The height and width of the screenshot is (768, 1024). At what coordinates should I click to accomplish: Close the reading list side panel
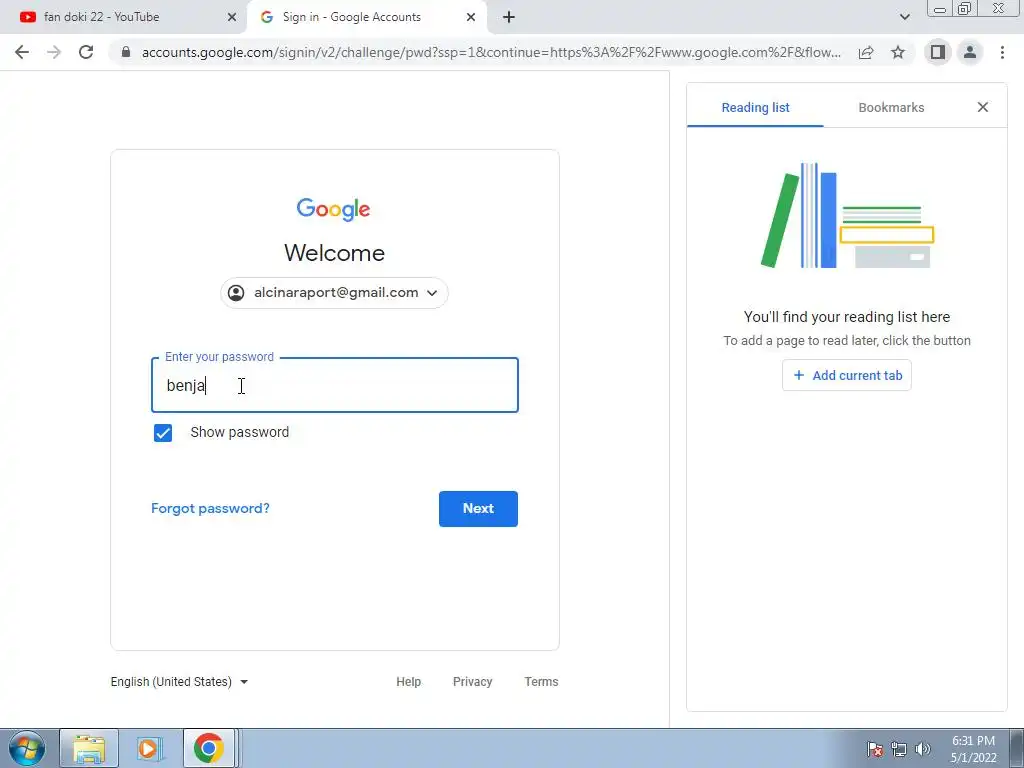[982, 107]
